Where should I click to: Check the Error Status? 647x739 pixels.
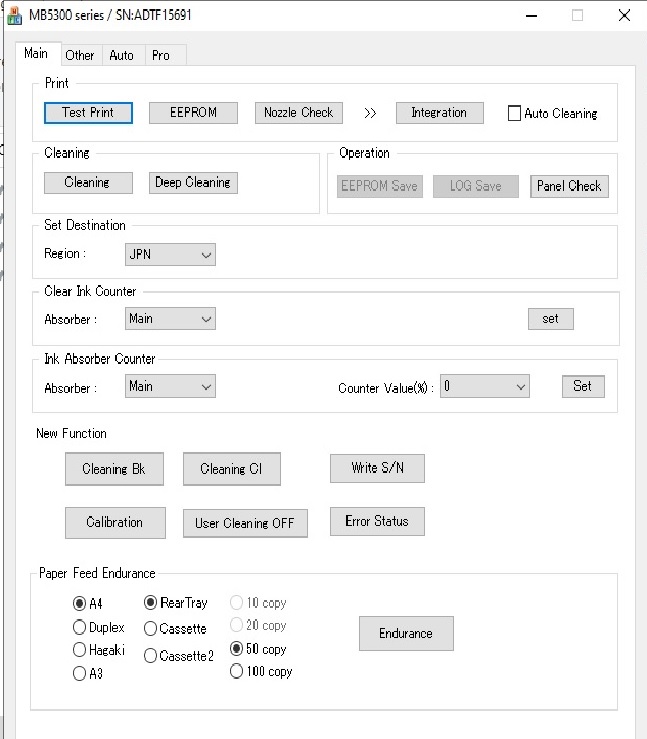pos(377,521)
